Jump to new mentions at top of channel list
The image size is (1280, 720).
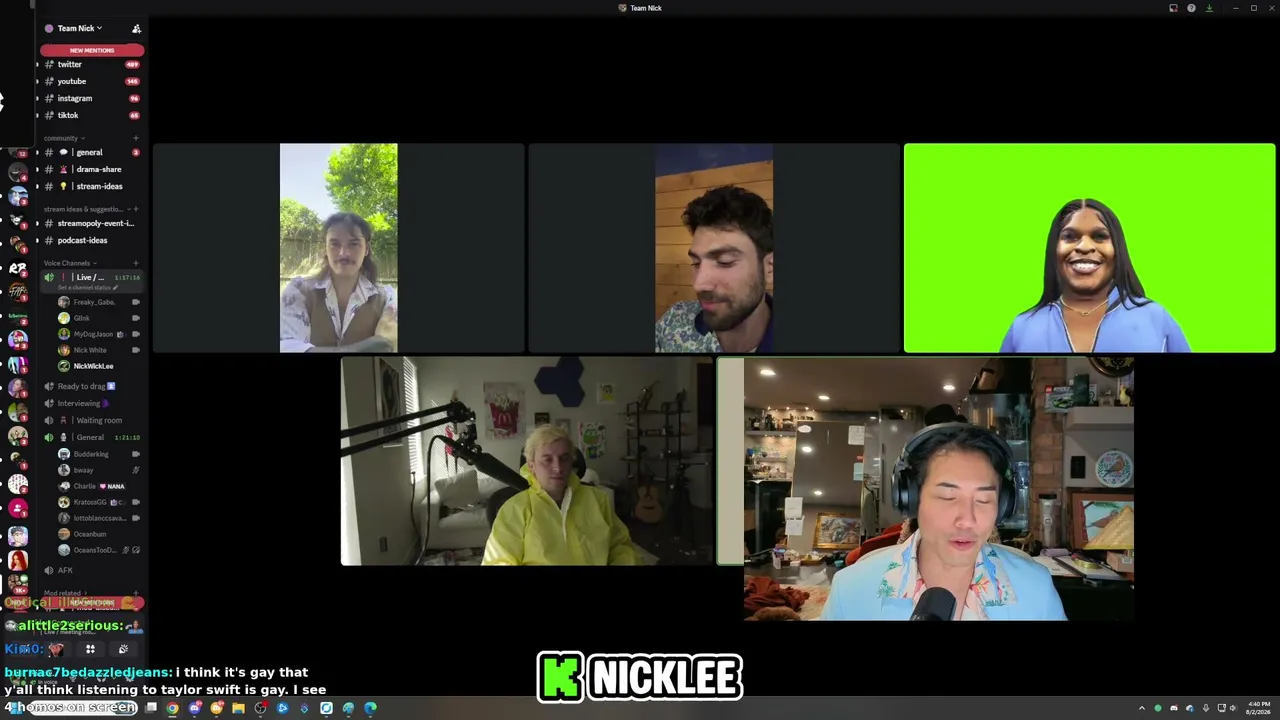tap(92, 50)
